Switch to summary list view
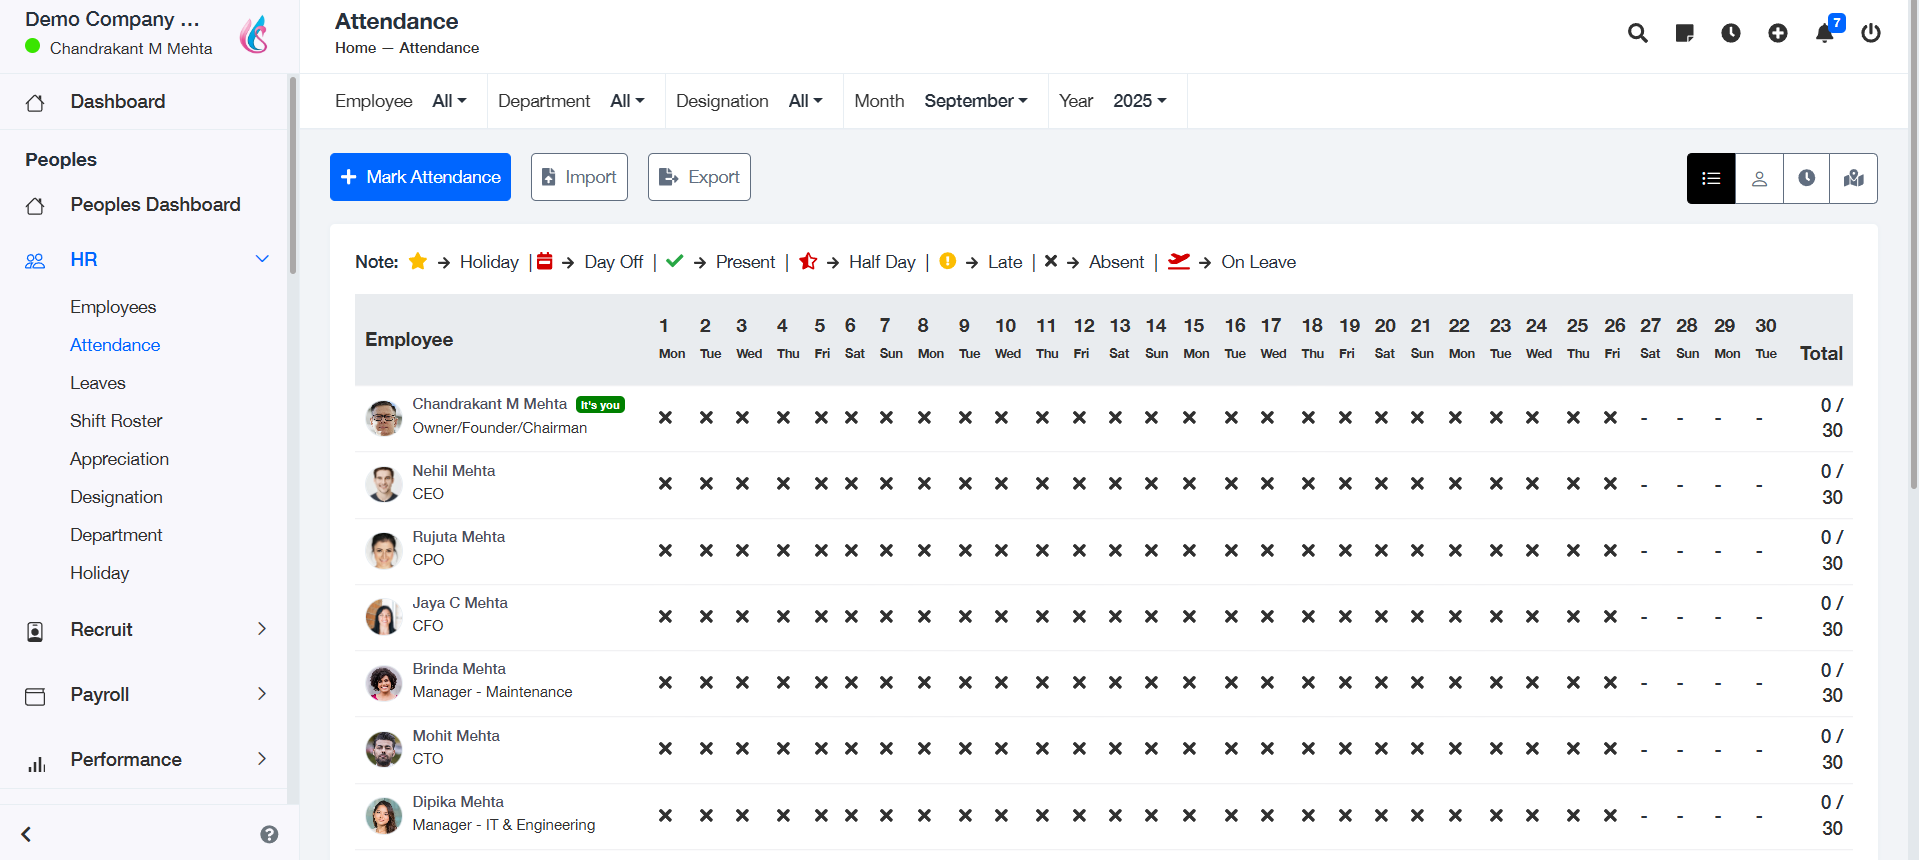The width and height of the screenshot is (1919, 860). 1711,178
